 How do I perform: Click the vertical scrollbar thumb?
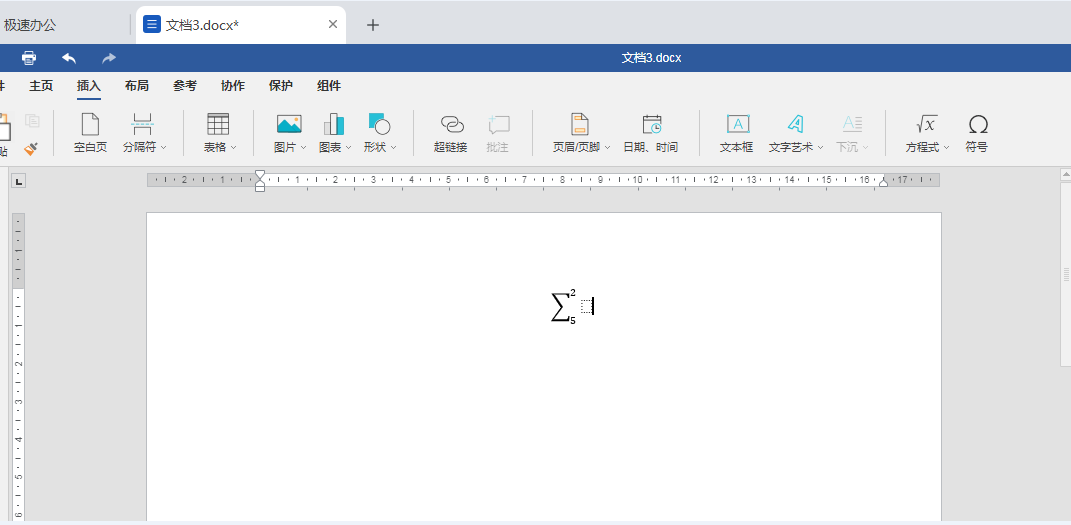tap(1066, 274)
